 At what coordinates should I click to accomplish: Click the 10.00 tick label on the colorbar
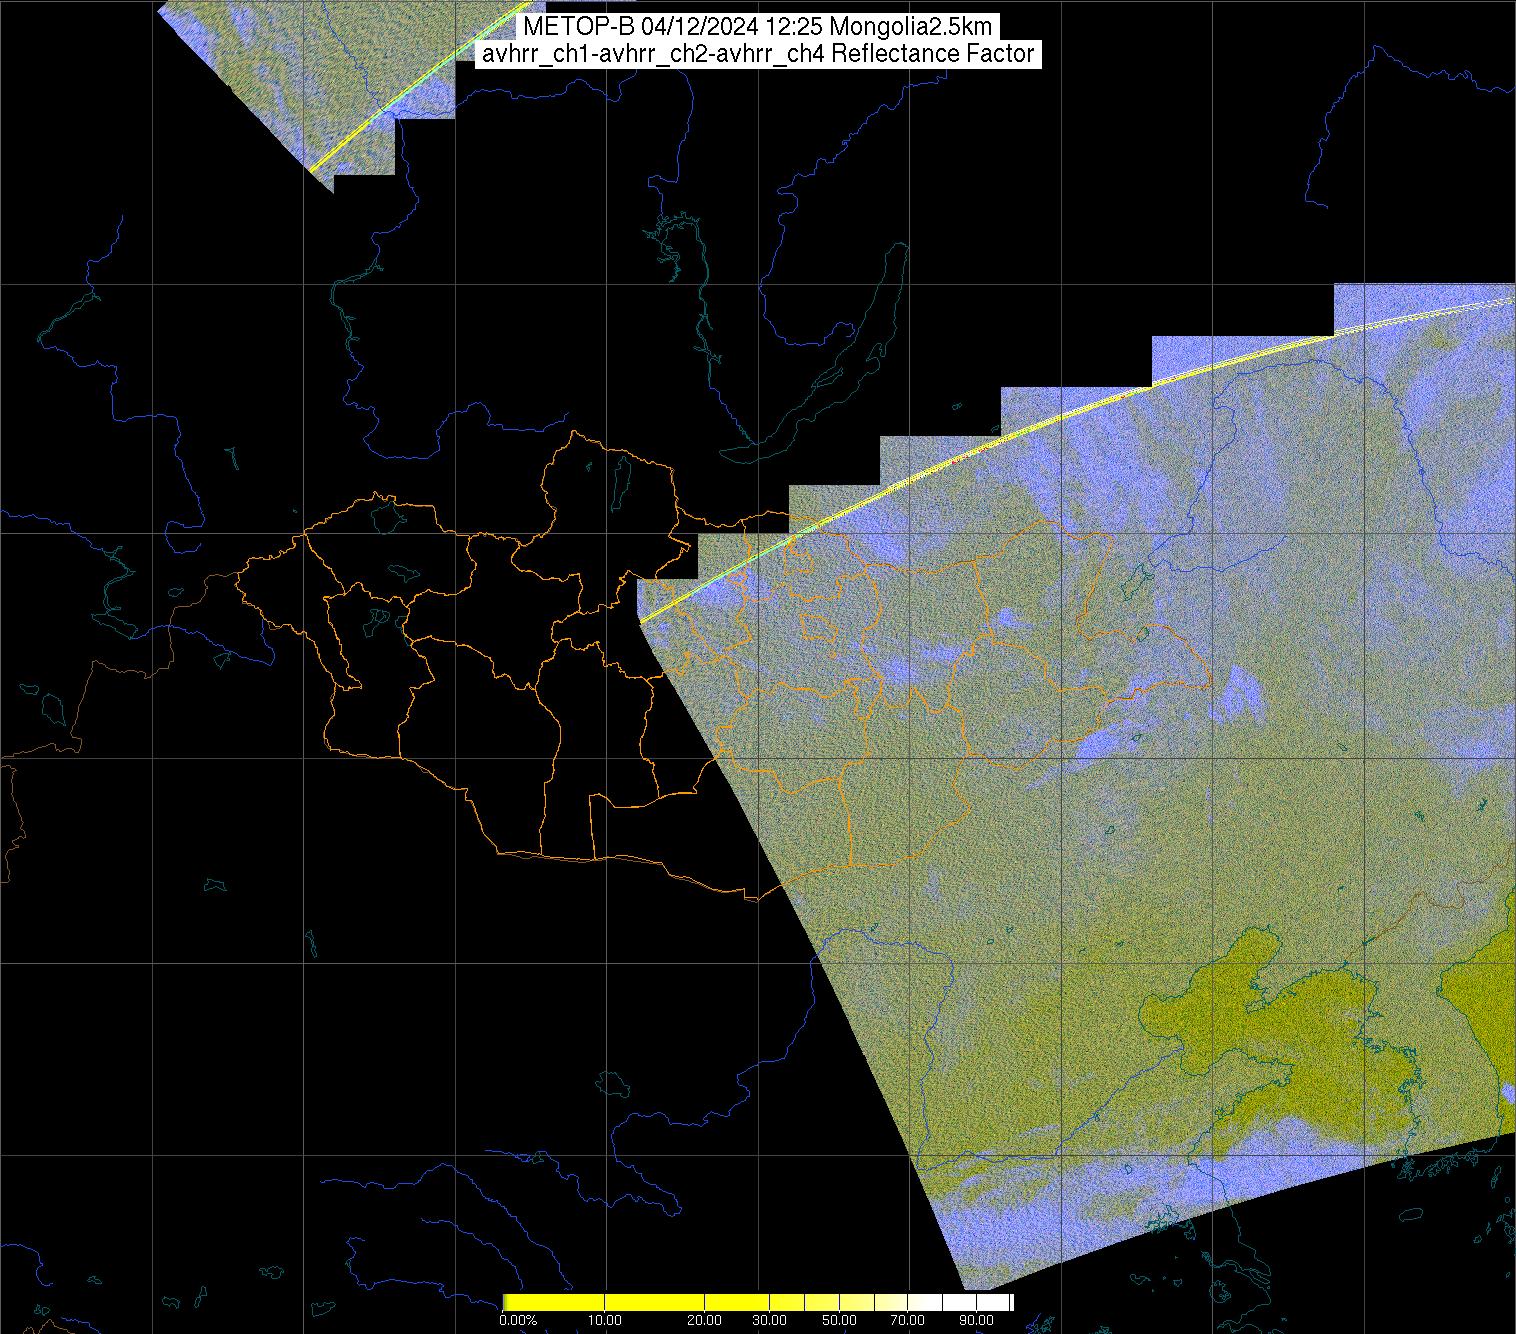coord(606,1321)
